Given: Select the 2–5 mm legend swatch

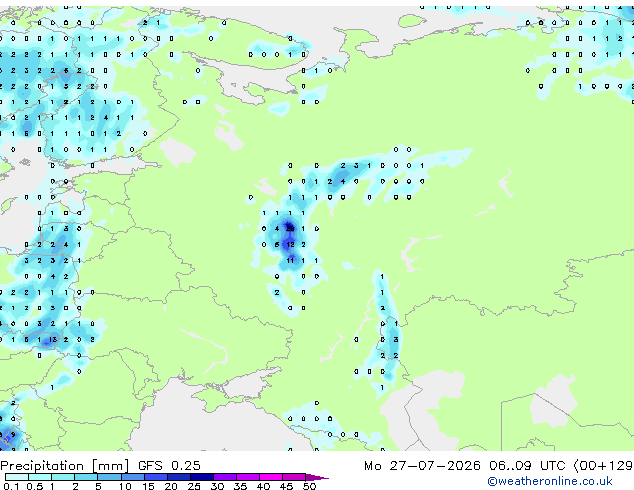Looking at the screenshot, I should click(x=86, y=477).
